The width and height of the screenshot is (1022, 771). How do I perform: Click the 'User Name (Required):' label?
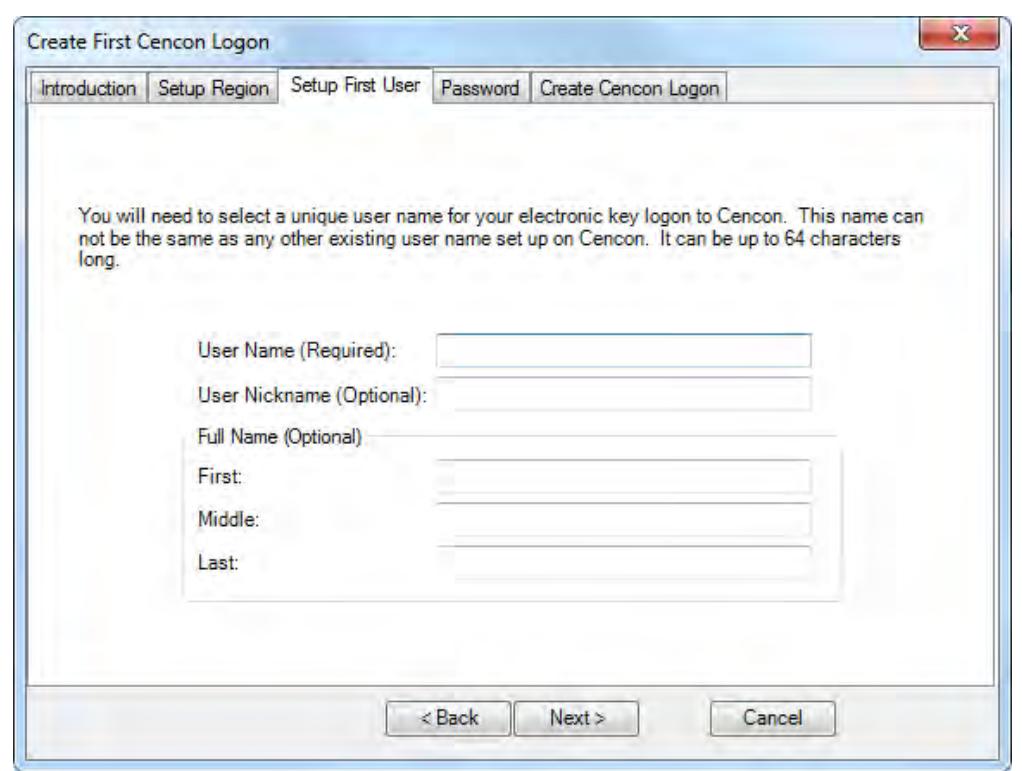click(297, 351)
